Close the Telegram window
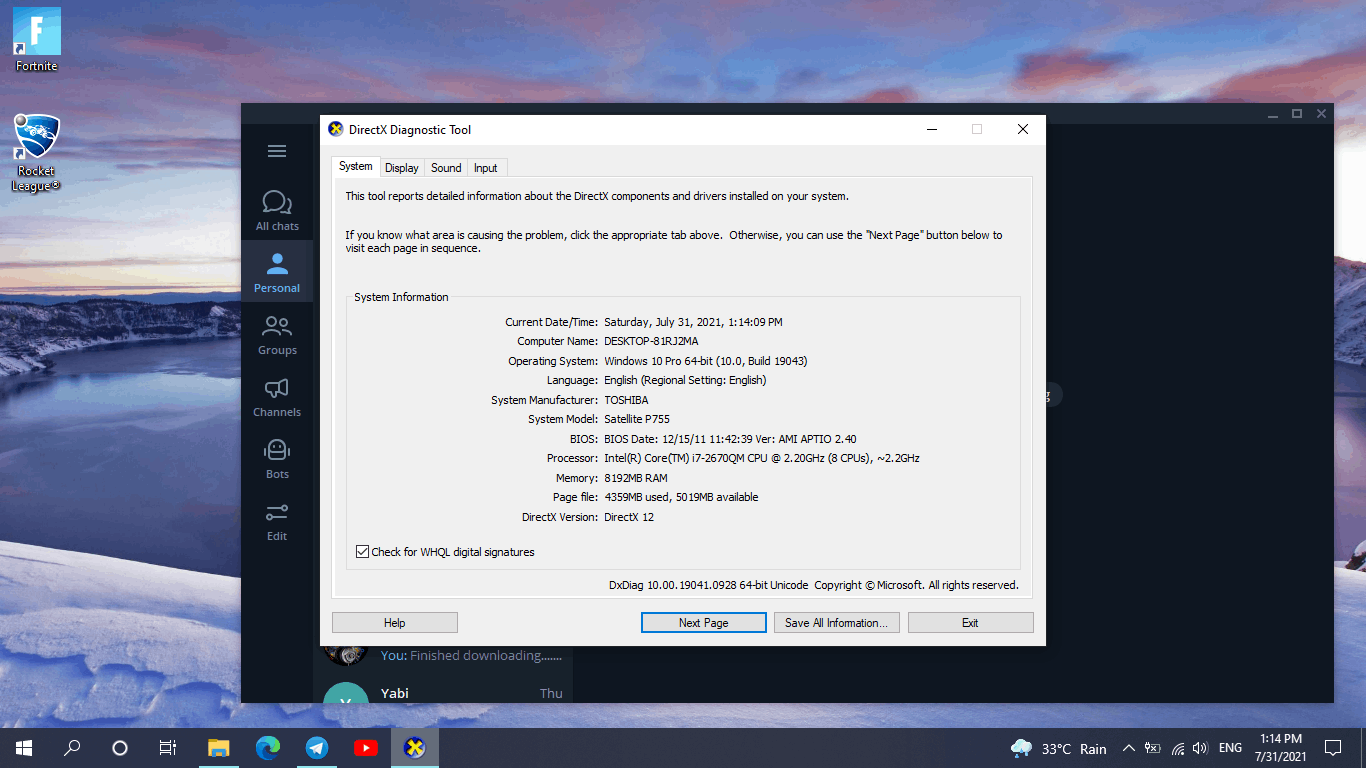Image resolution: width=1366 pixels, height=768 pixels. [x=1321, y=114]
